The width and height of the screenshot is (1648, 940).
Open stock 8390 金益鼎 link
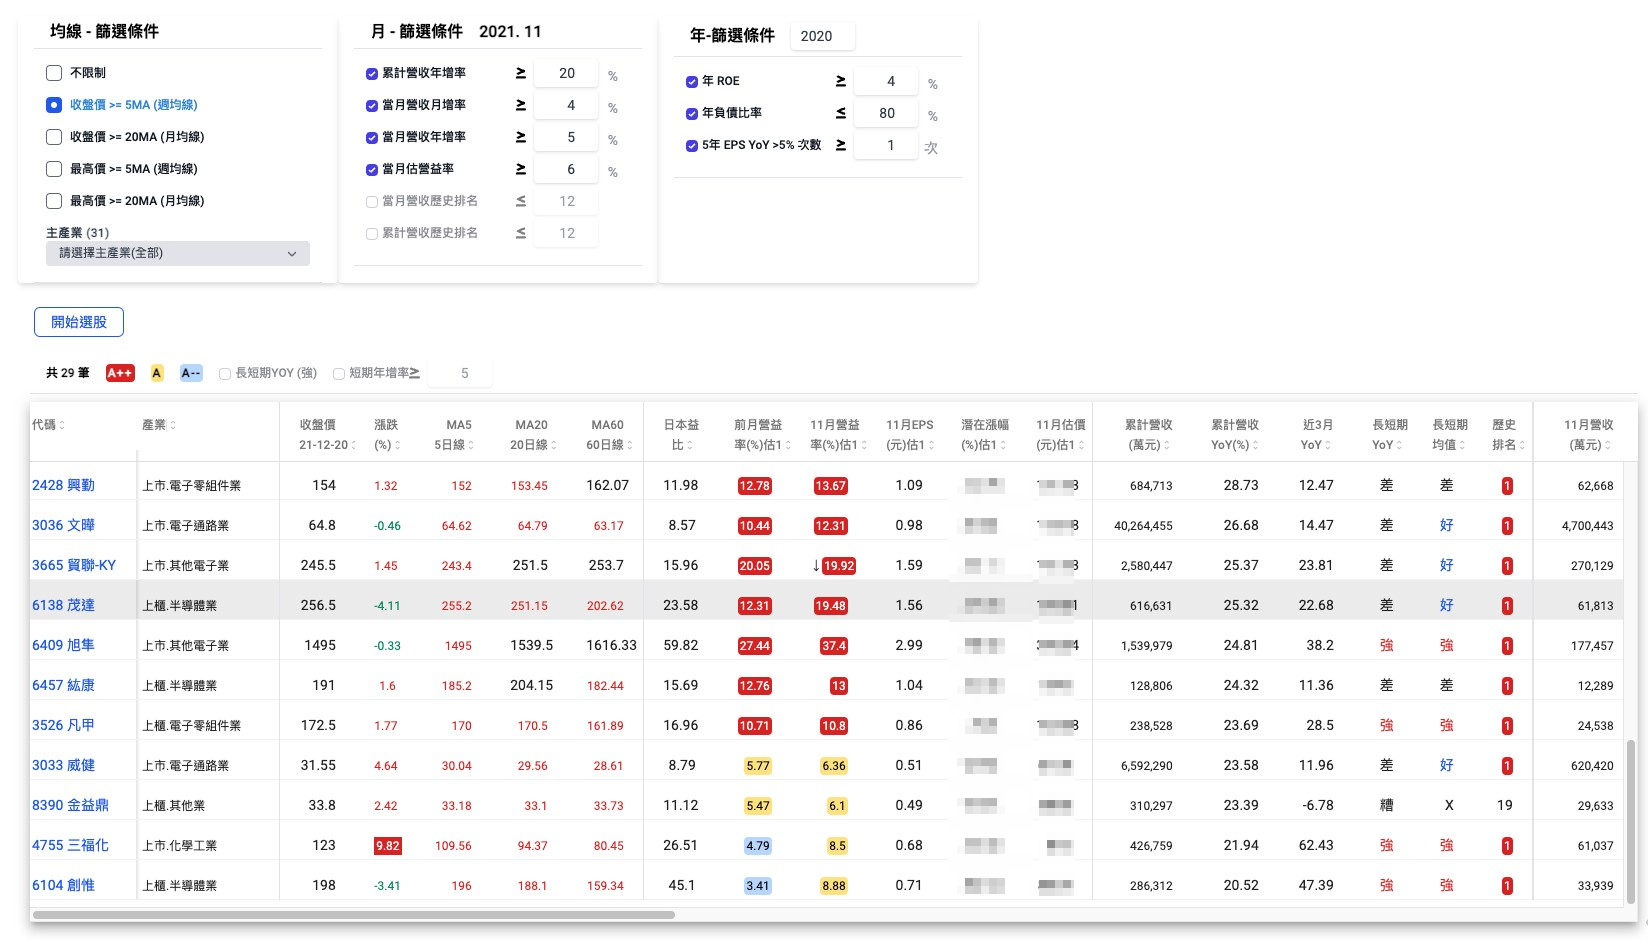[70, 805]
